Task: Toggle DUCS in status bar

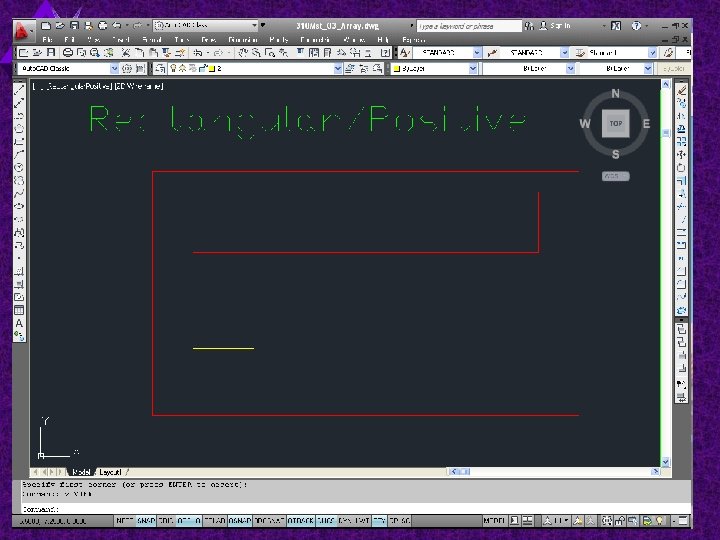Action: pos(326,521)
